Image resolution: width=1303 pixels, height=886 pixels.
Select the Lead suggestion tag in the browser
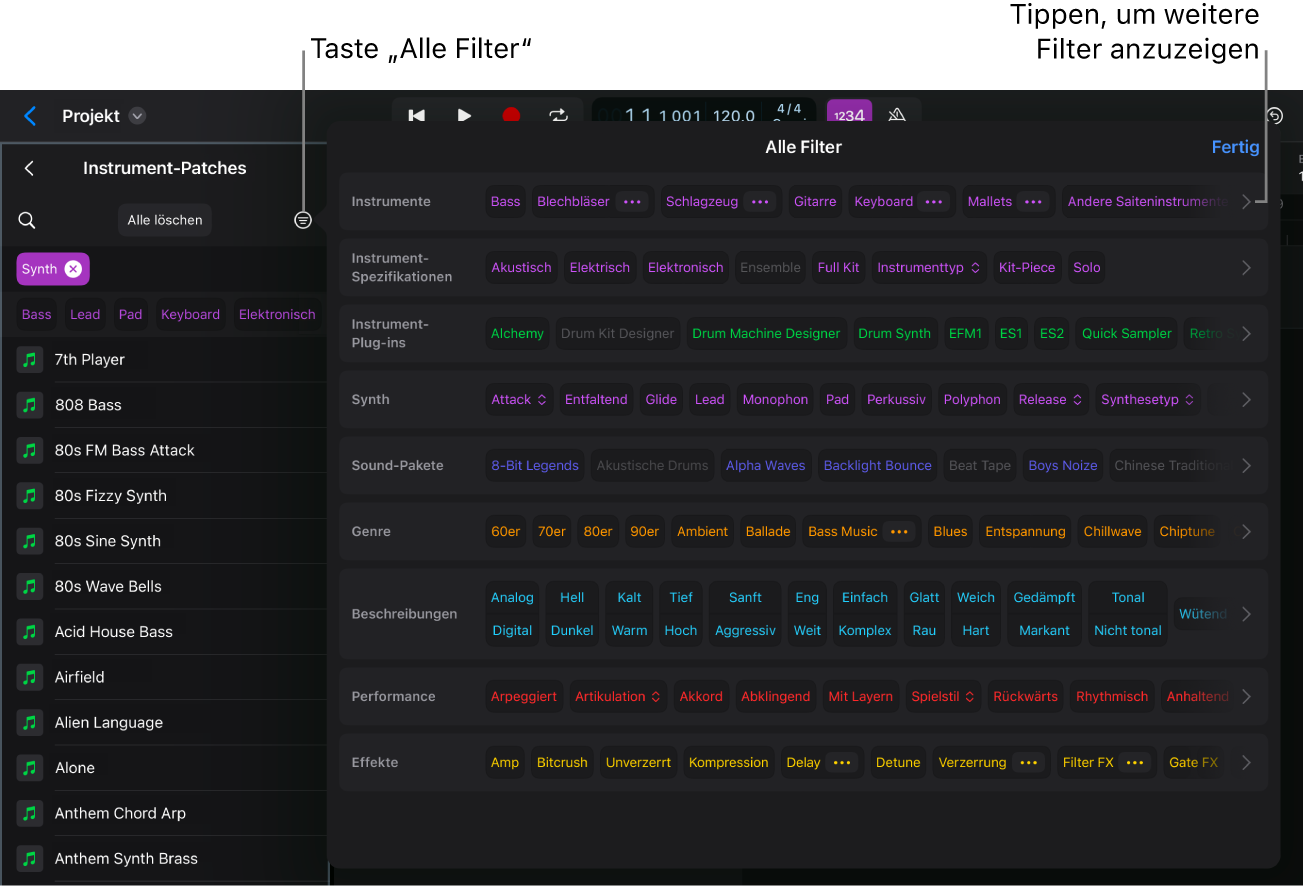[x=85, y=314]
